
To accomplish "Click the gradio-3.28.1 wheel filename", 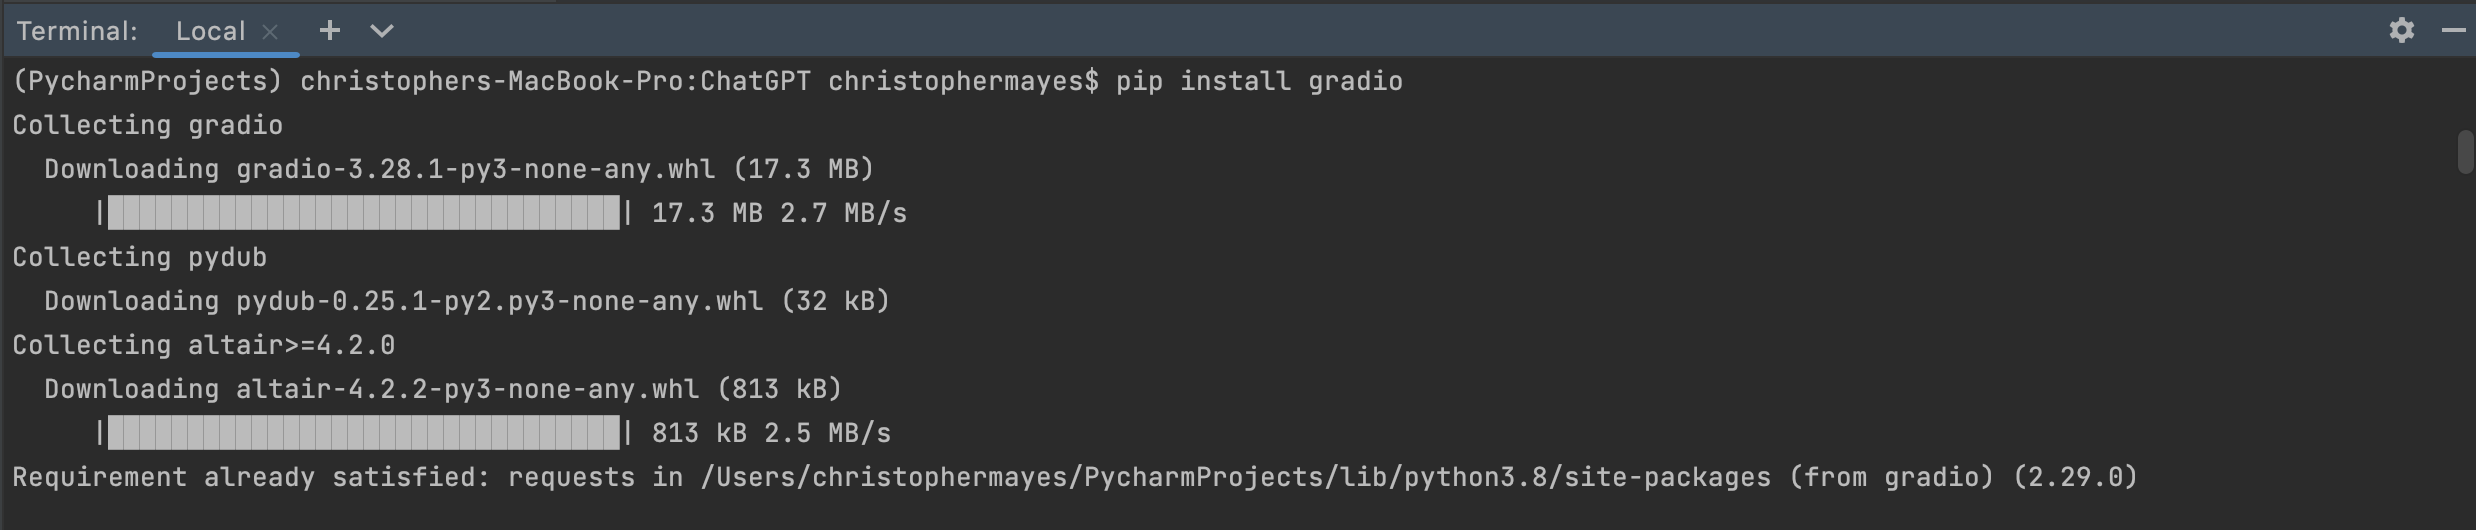I will click(475, 169).
